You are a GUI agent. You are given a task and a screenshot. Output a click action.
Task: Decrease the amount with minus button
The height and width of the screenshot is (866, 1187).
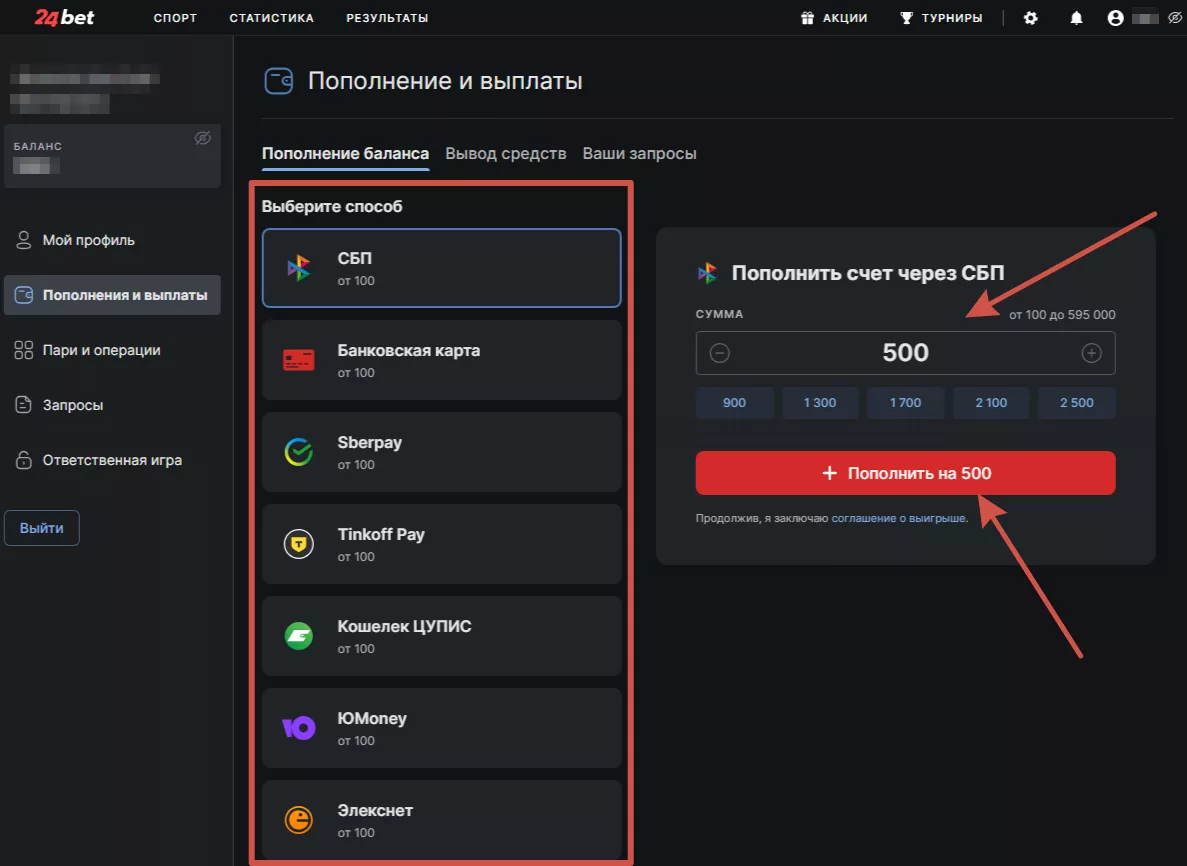[720, 353]
